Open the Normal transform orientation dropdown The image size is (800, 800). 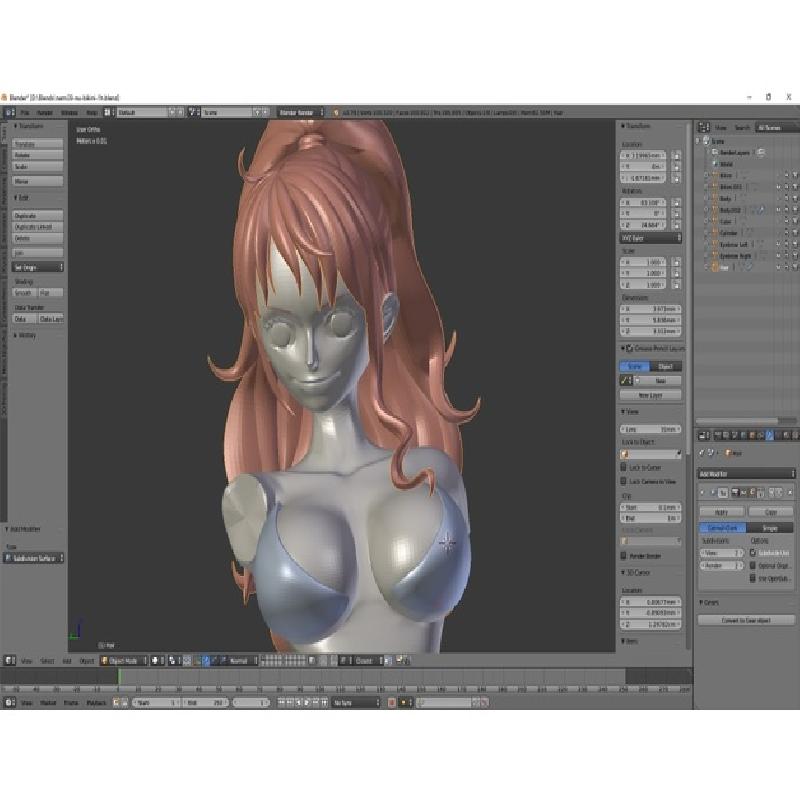pos(239,661)
